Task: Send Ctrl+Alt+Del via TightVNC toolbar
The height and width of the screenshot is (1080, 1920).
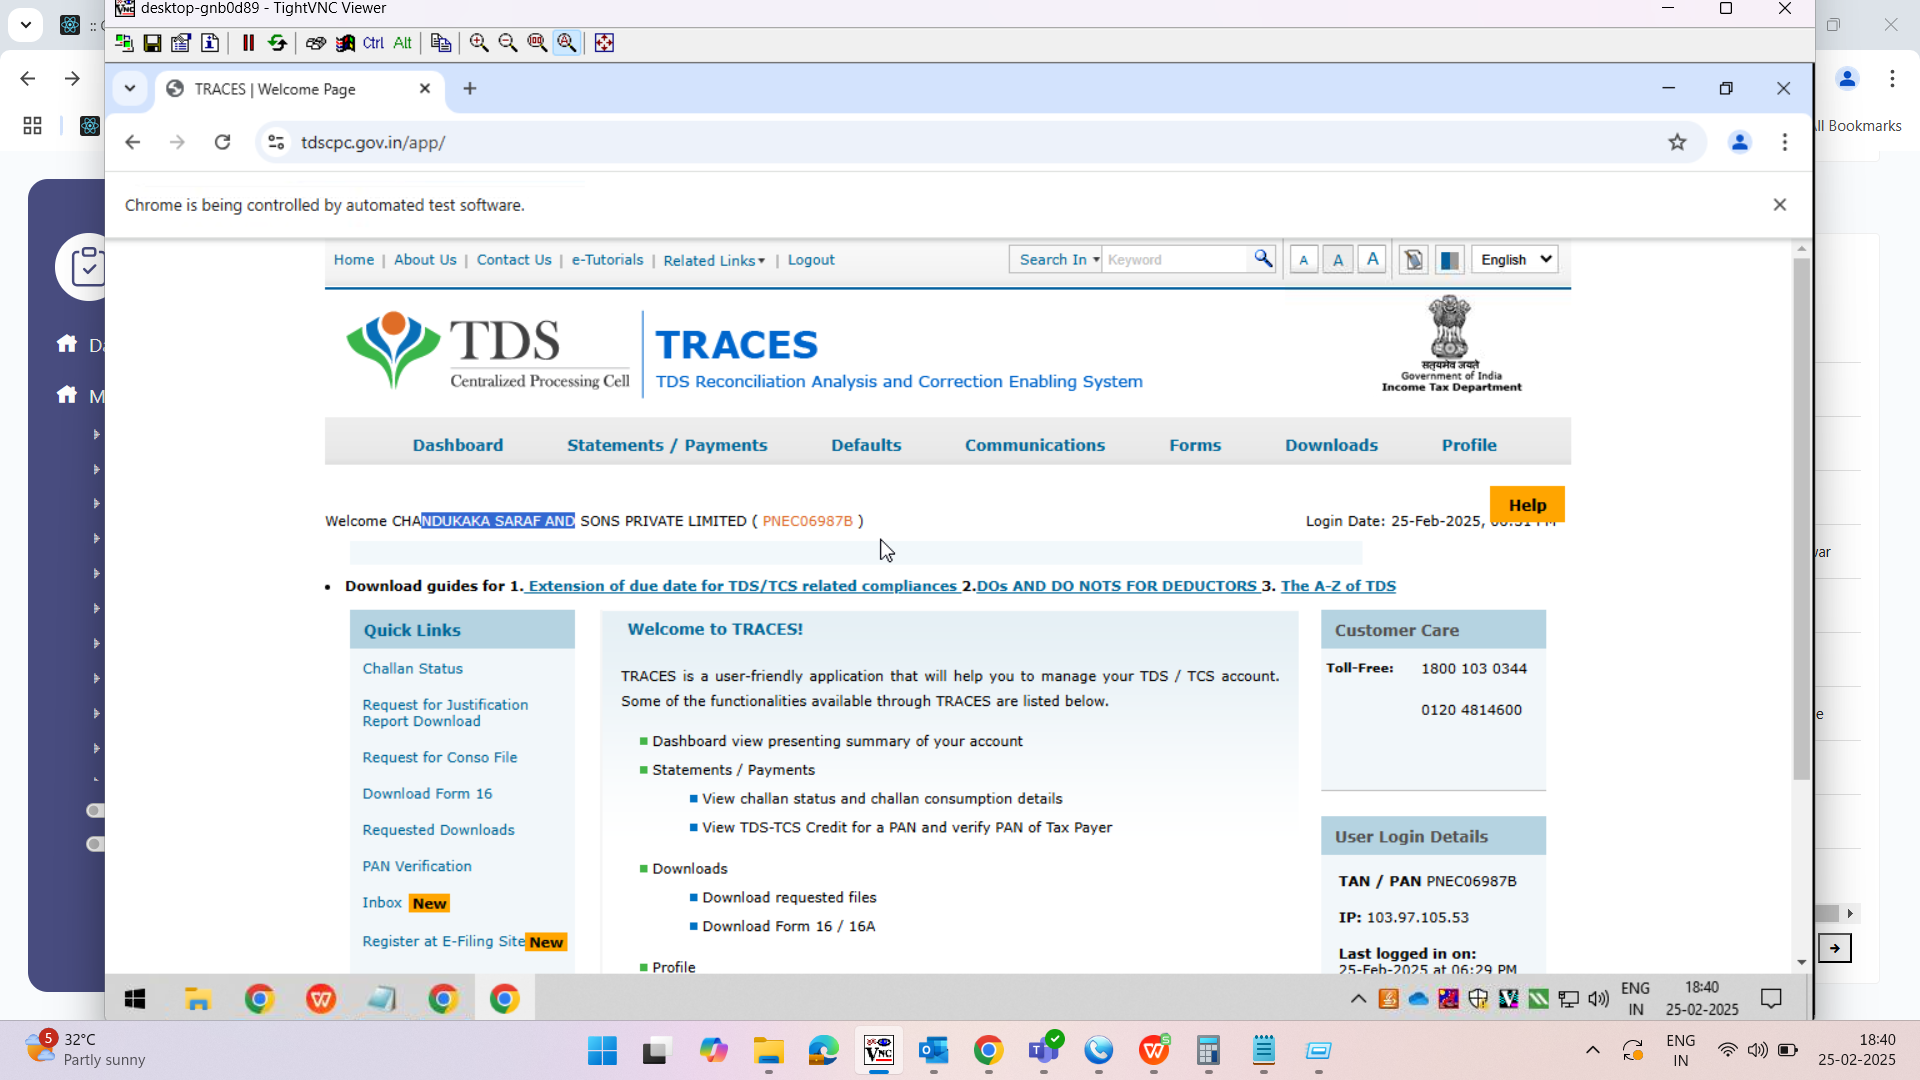Action: pyautogui.click(x=315, y=43)
